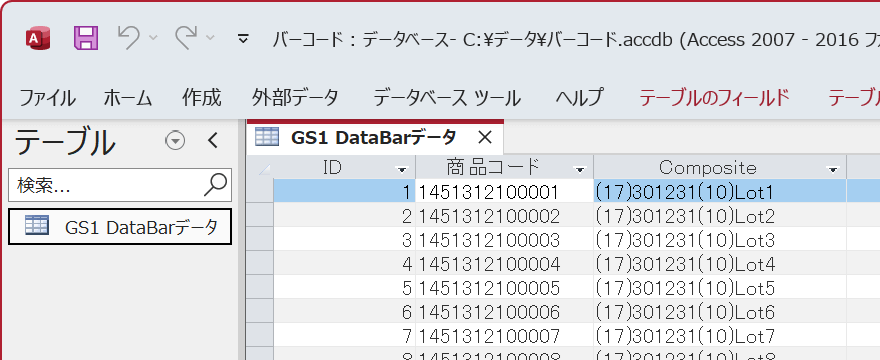Click the cell (17)301231(10)Lot1

coord(719,192)
